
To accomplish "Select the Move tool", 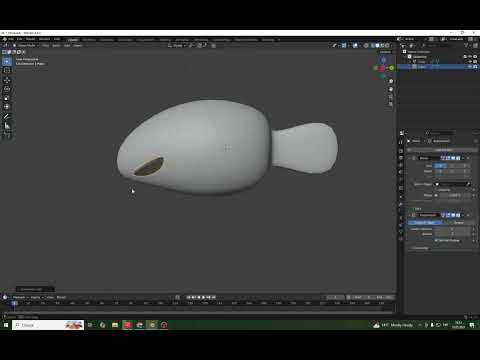I will pos(7,80).
